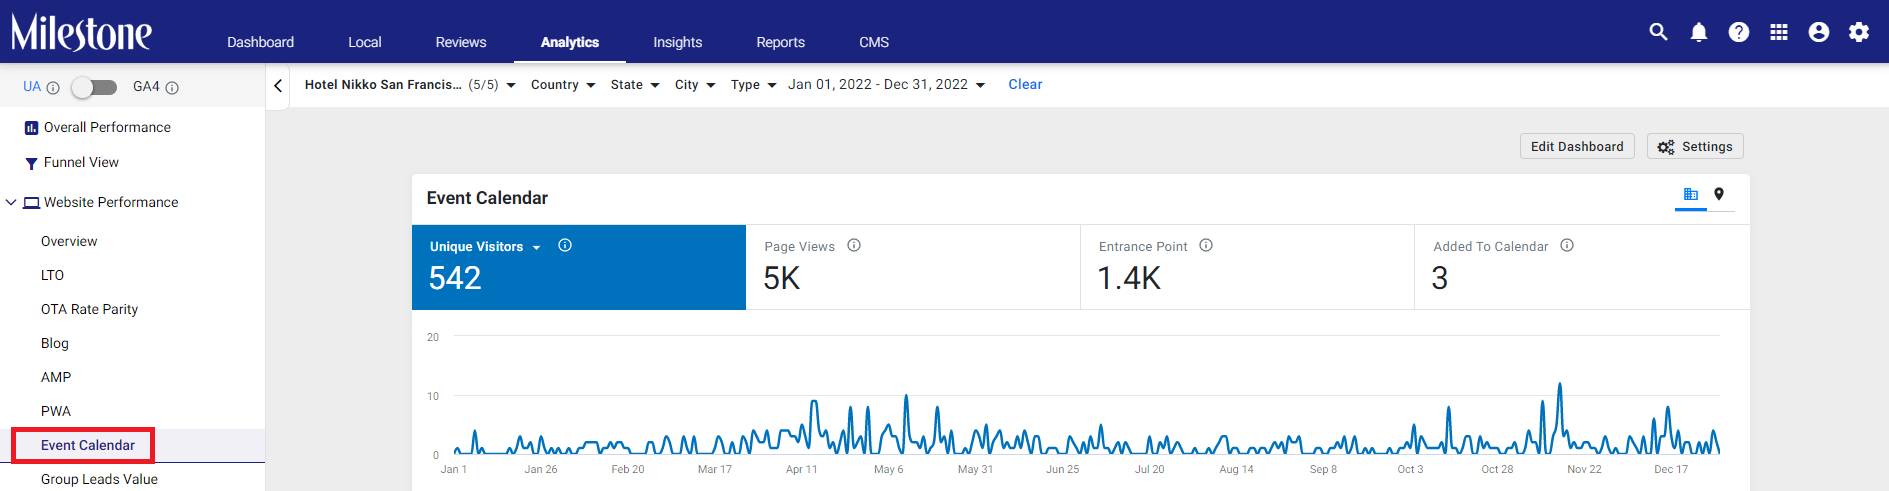Open the Country filter dropdown
The image size is (1889, 491).
tap(563, 85)
